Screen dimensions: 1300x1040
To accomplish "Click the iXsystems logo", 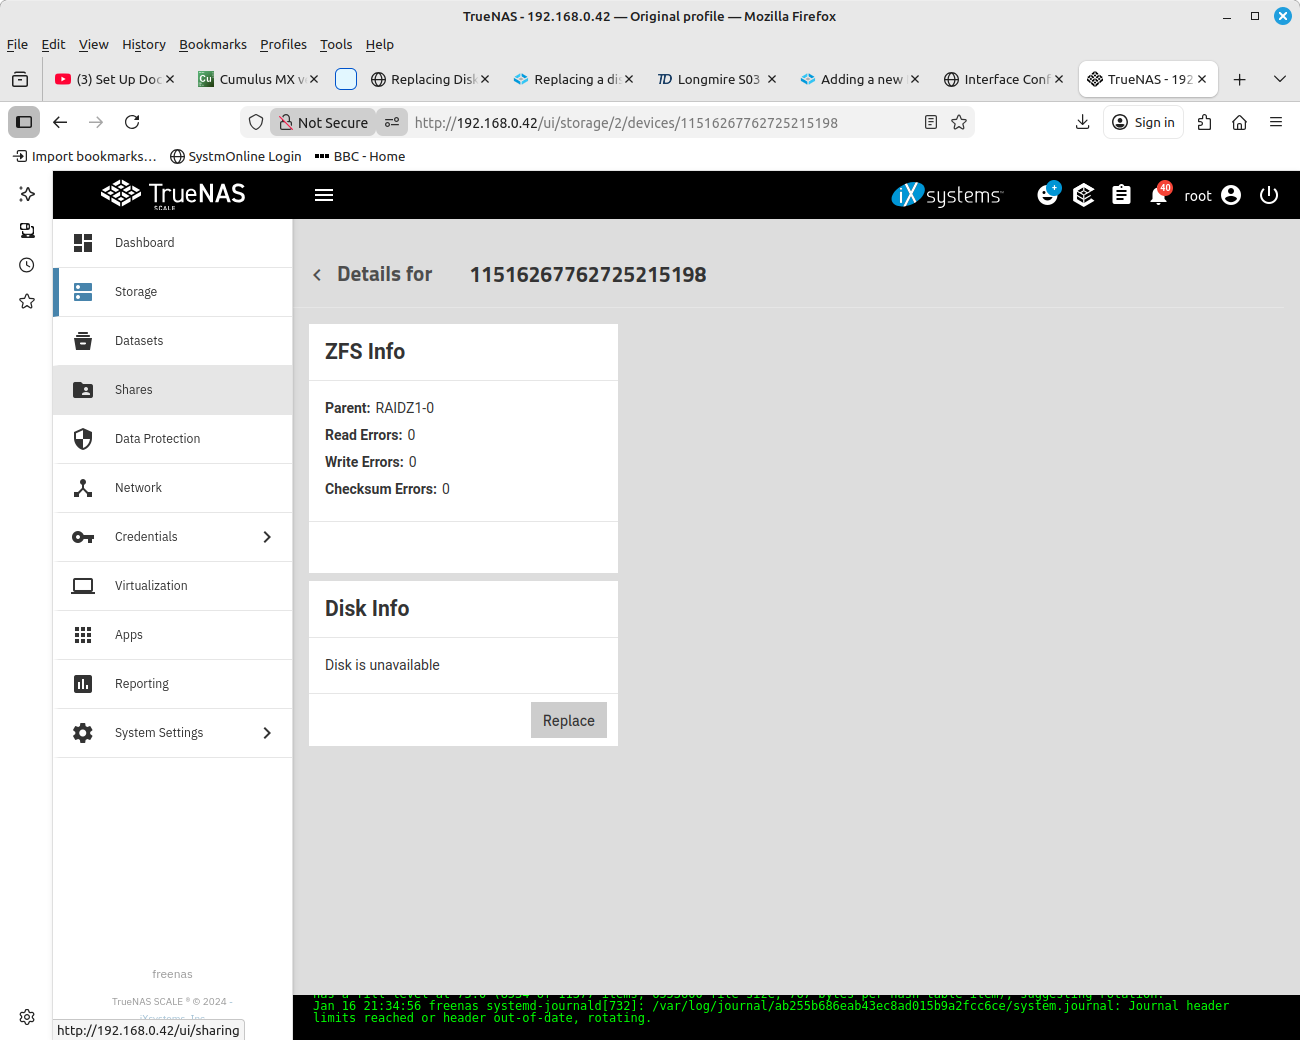I will pyautogui.click(x=946, y=195).
